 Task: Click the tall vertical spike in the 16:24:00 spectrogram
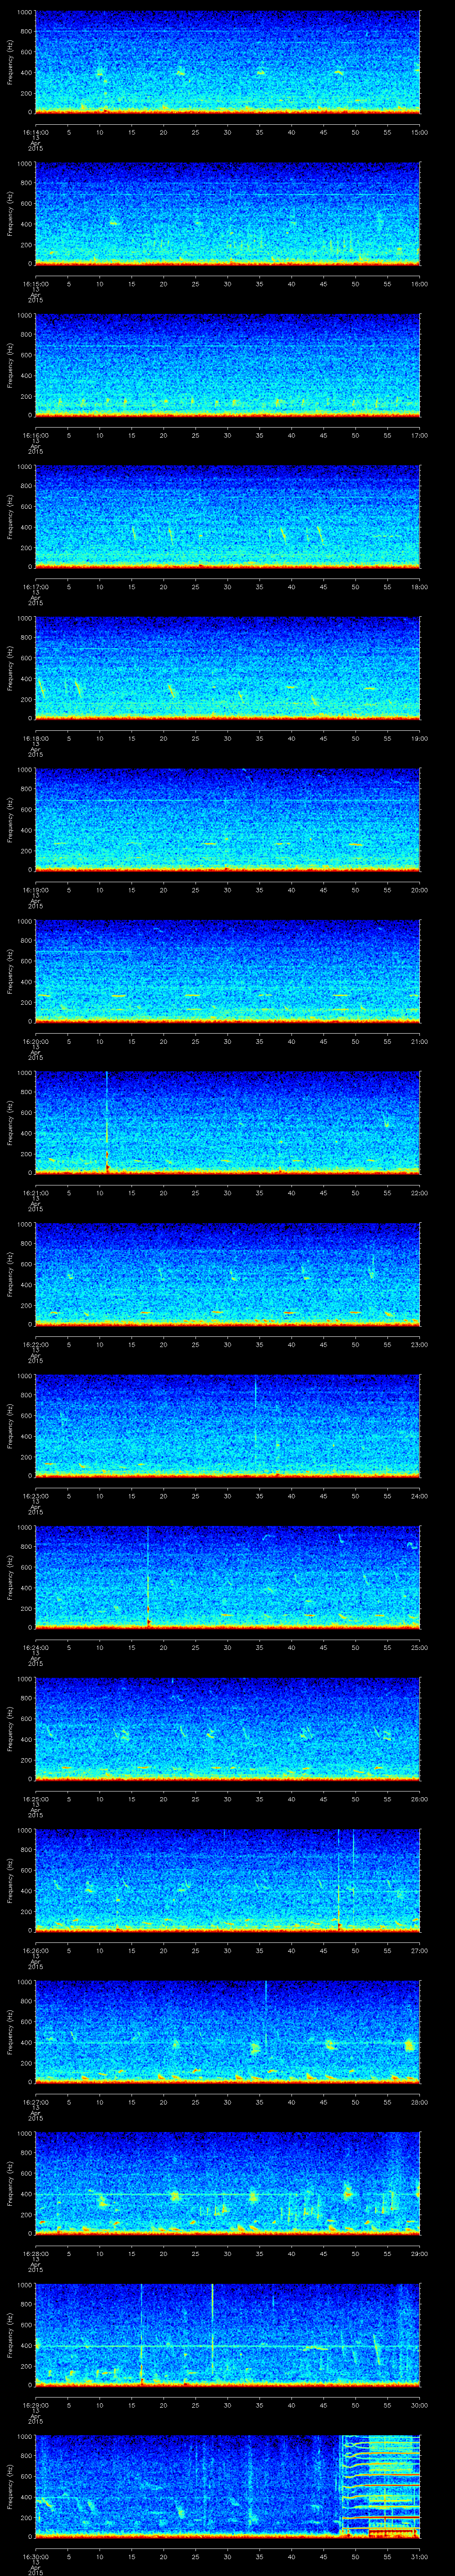tap(148, 1577)
